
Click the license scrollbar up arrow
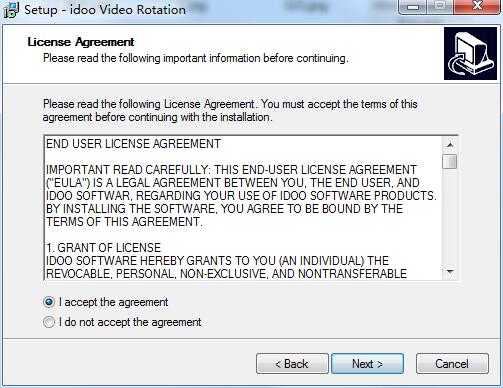tap(450, 145)
